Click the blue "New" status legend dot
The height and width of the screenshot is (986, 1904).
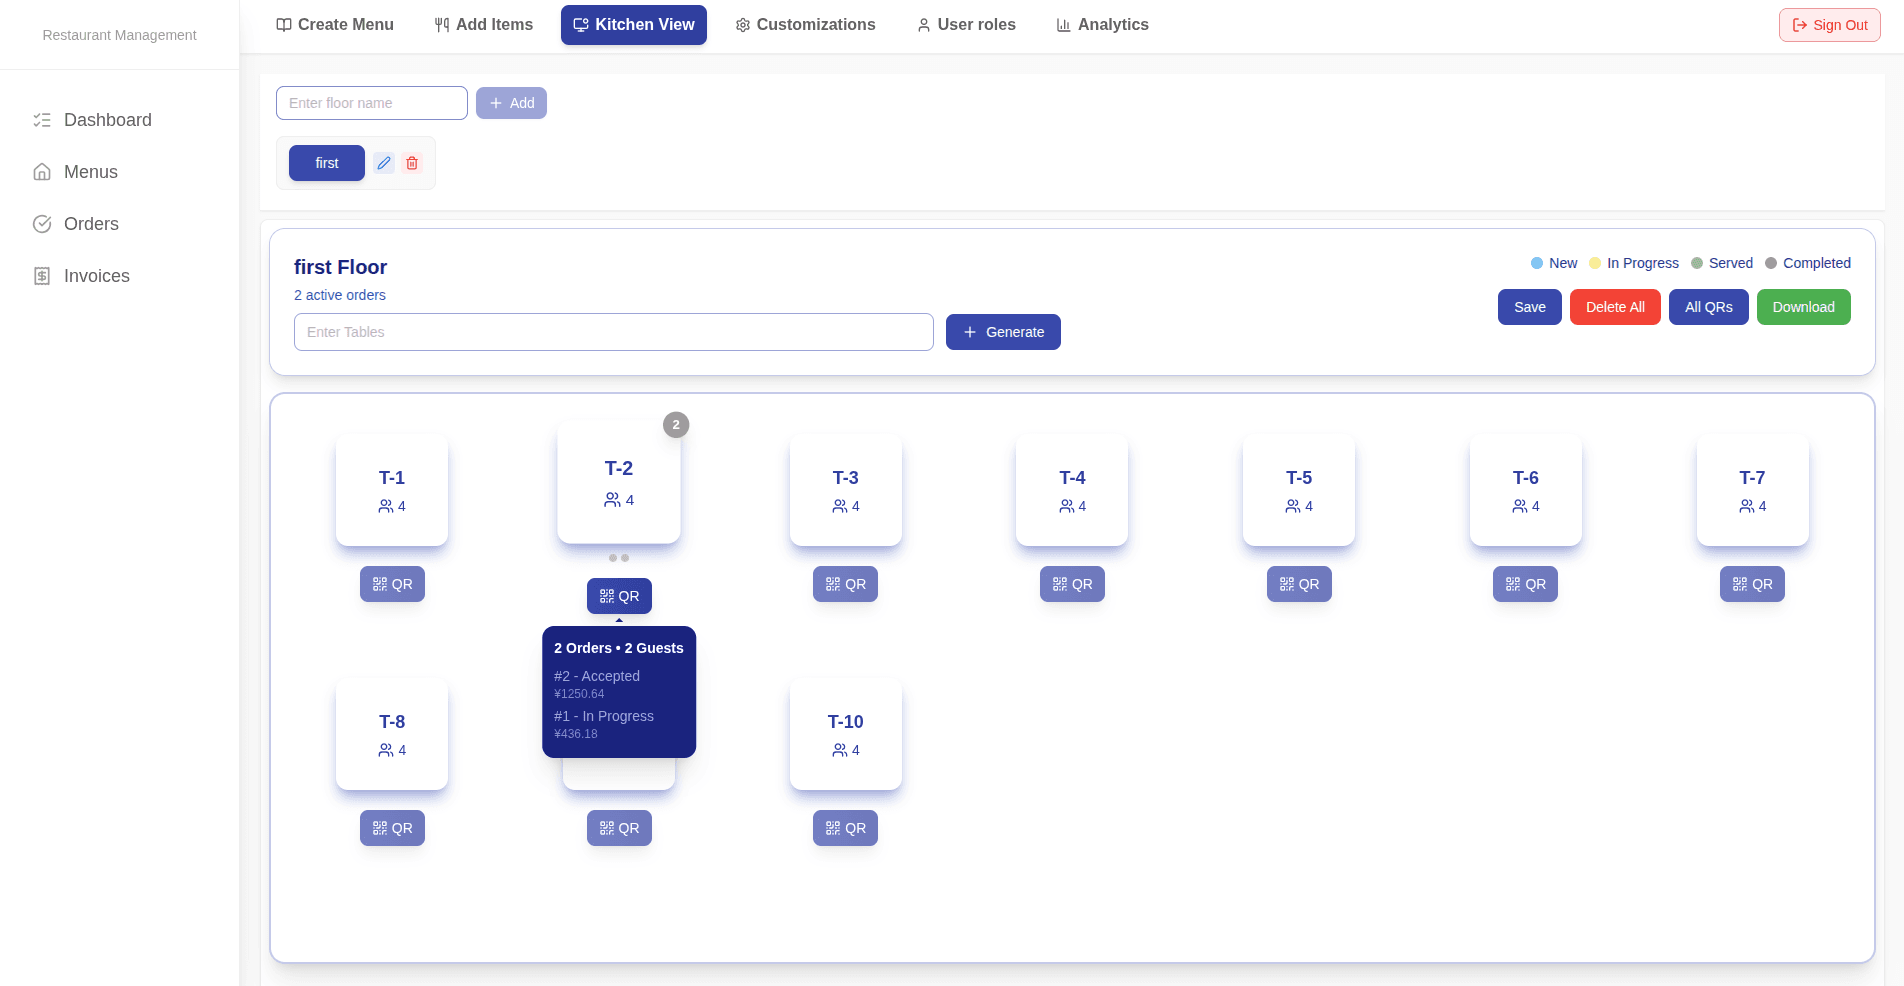[x=1536, y=263]
